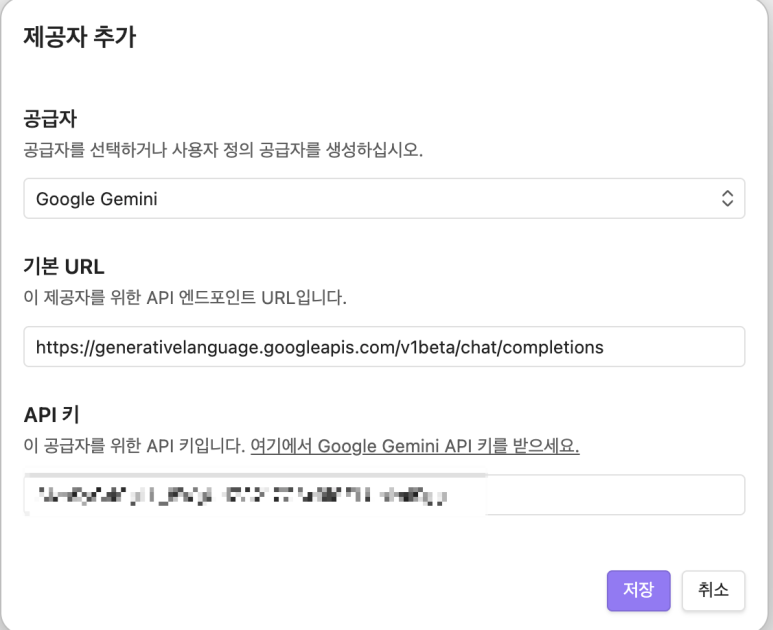The height and width of the screenshot is (630, 773).
Task: Click the 제공자 추가 dialog title
Action: pyautogui.click(x=79, y=39)
